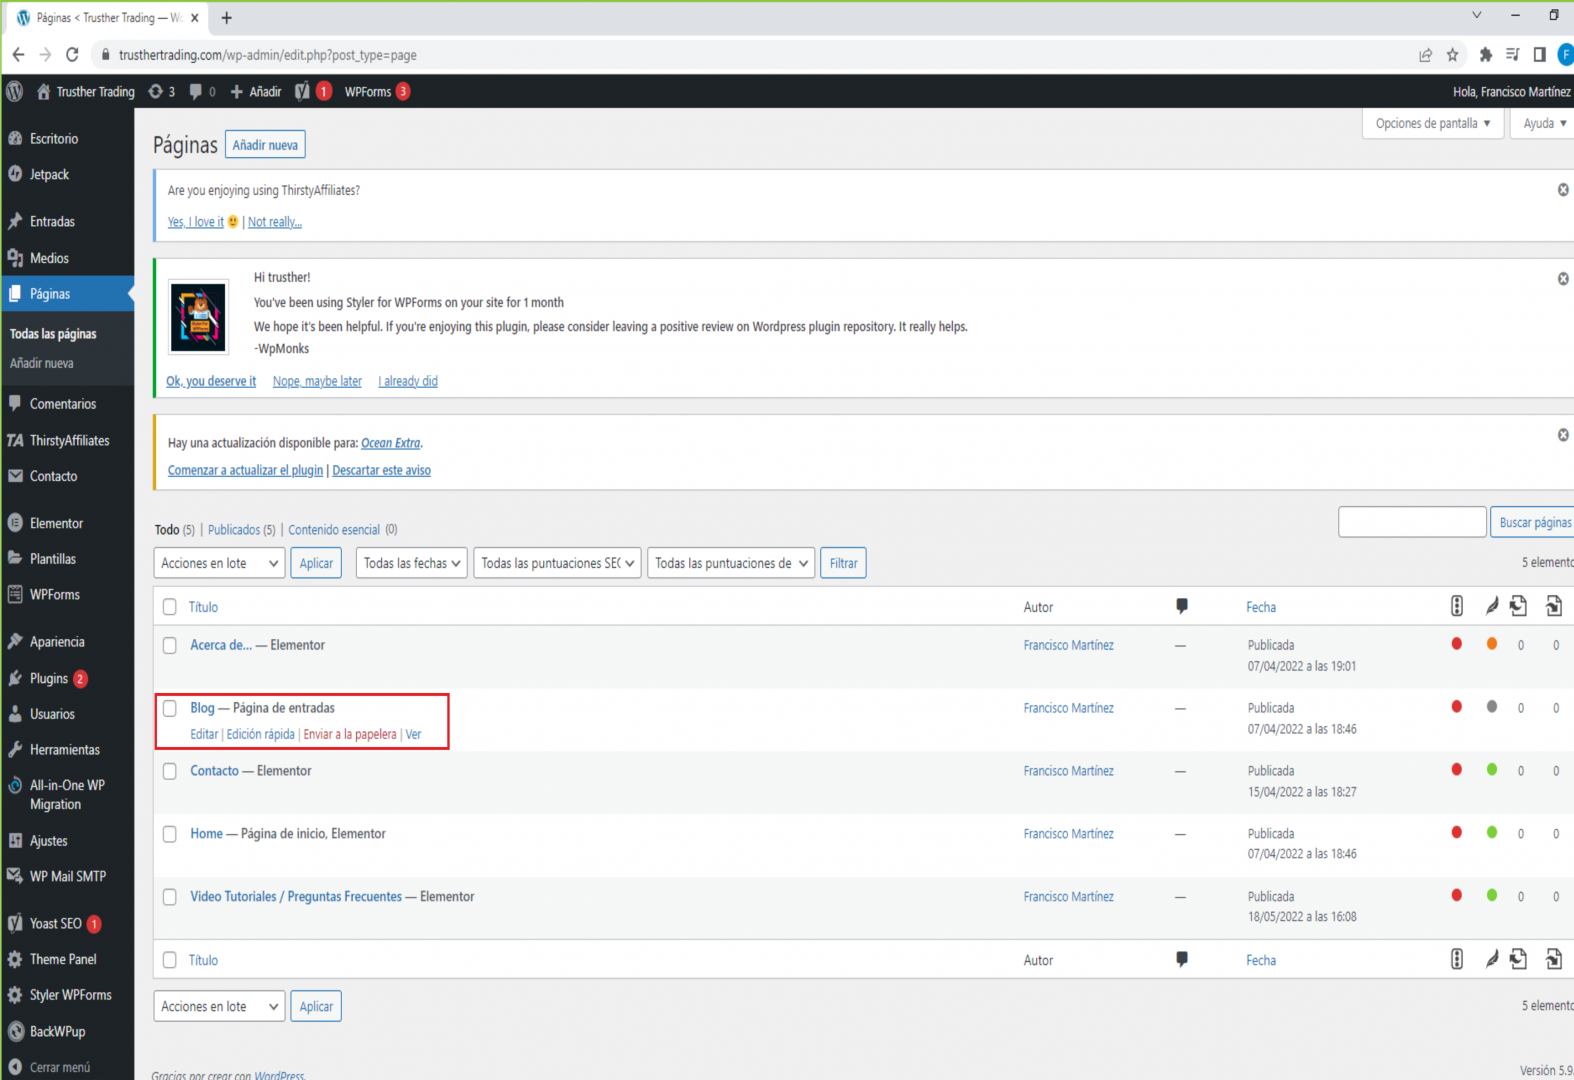Open Todas las puntuaciones de legibilidad dropdown
The width and height of the screenshot is (1574, 1080).
click(731, 563)
